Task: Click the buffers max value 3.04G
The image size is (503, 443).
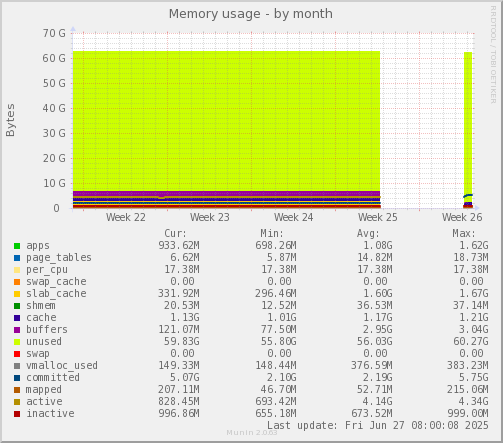Action: [473, 330]
